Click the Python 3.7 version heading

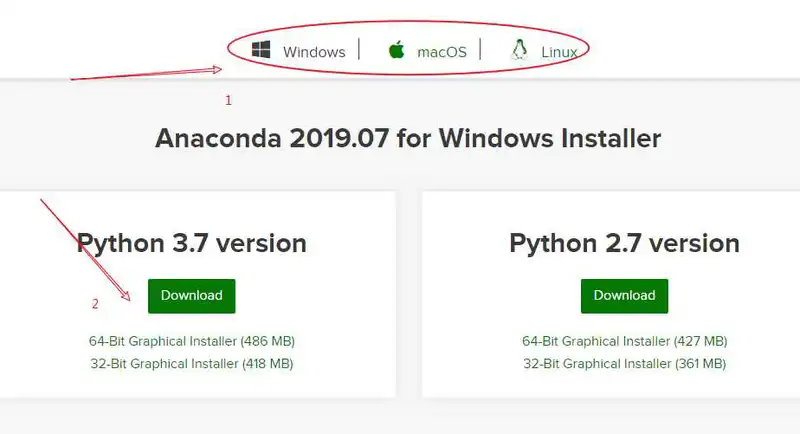pos(192,243)
